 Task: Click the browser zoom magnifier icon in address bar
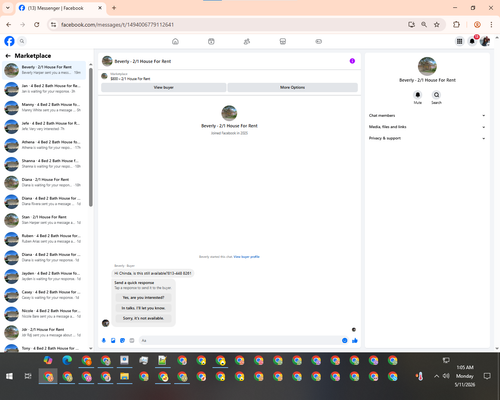click(424, 25)
